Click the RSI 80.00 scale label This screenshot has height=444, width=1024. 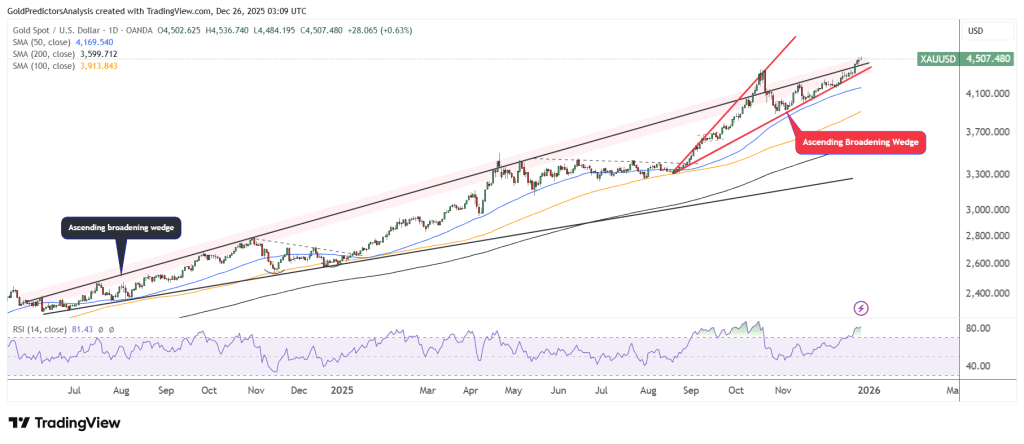pos(980,328)
